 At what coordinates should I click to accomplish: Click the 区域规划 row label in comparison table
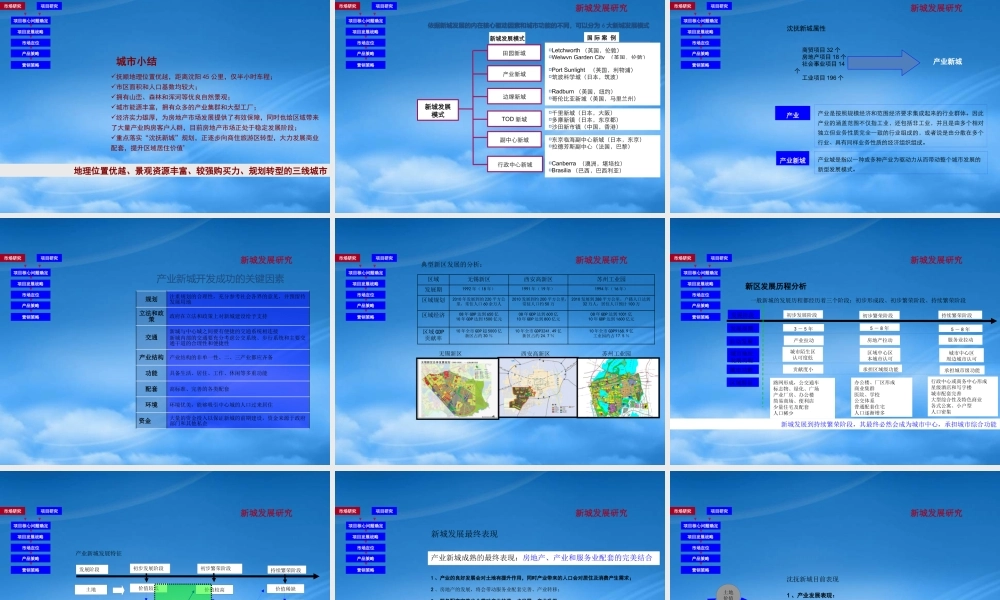433,300
